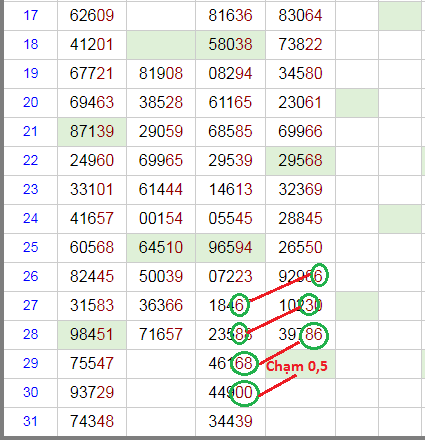The width and height of the screenshot is (425, 440).
Task: Click cell containing 71657
Action: tap(161, 334)
